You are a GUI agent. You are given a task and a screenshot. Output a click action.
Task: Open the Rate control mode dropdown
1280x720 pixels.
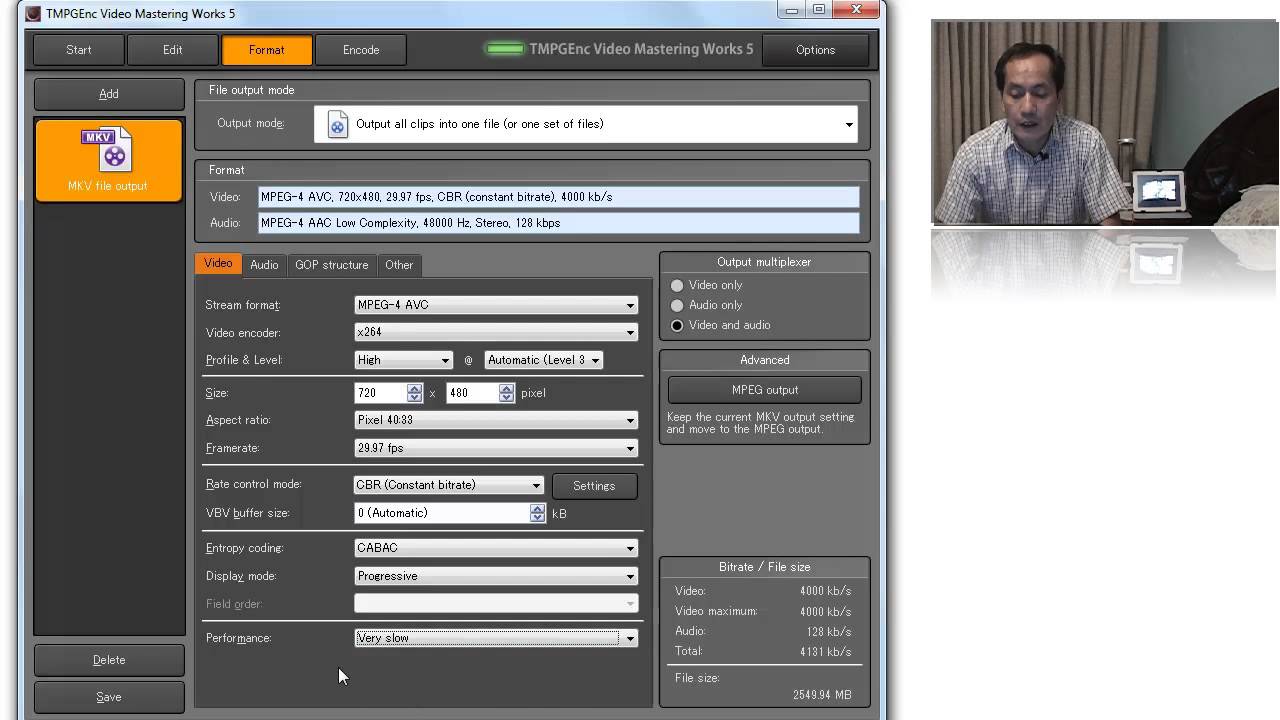[x=449, y=485]
